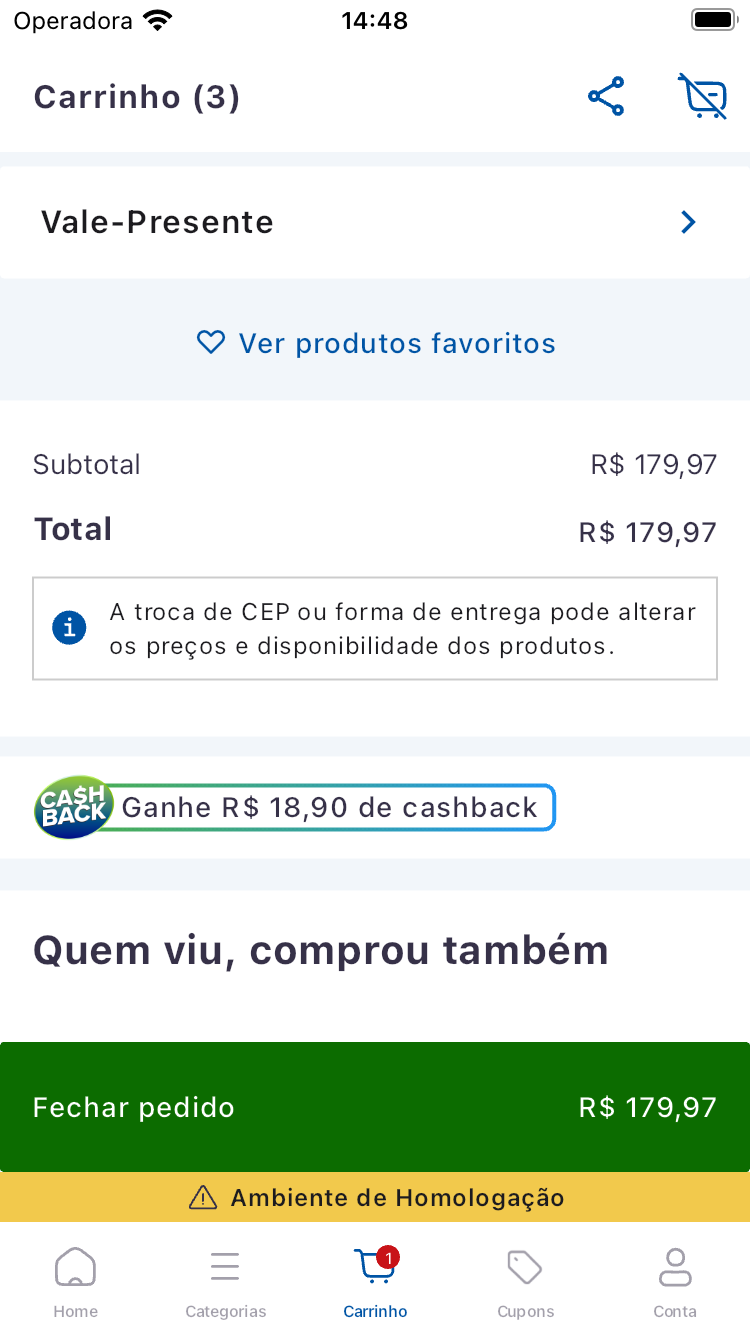Tap the Ambiente de Homologação banner
The image size is (750, 1334).
(397, 1197)
